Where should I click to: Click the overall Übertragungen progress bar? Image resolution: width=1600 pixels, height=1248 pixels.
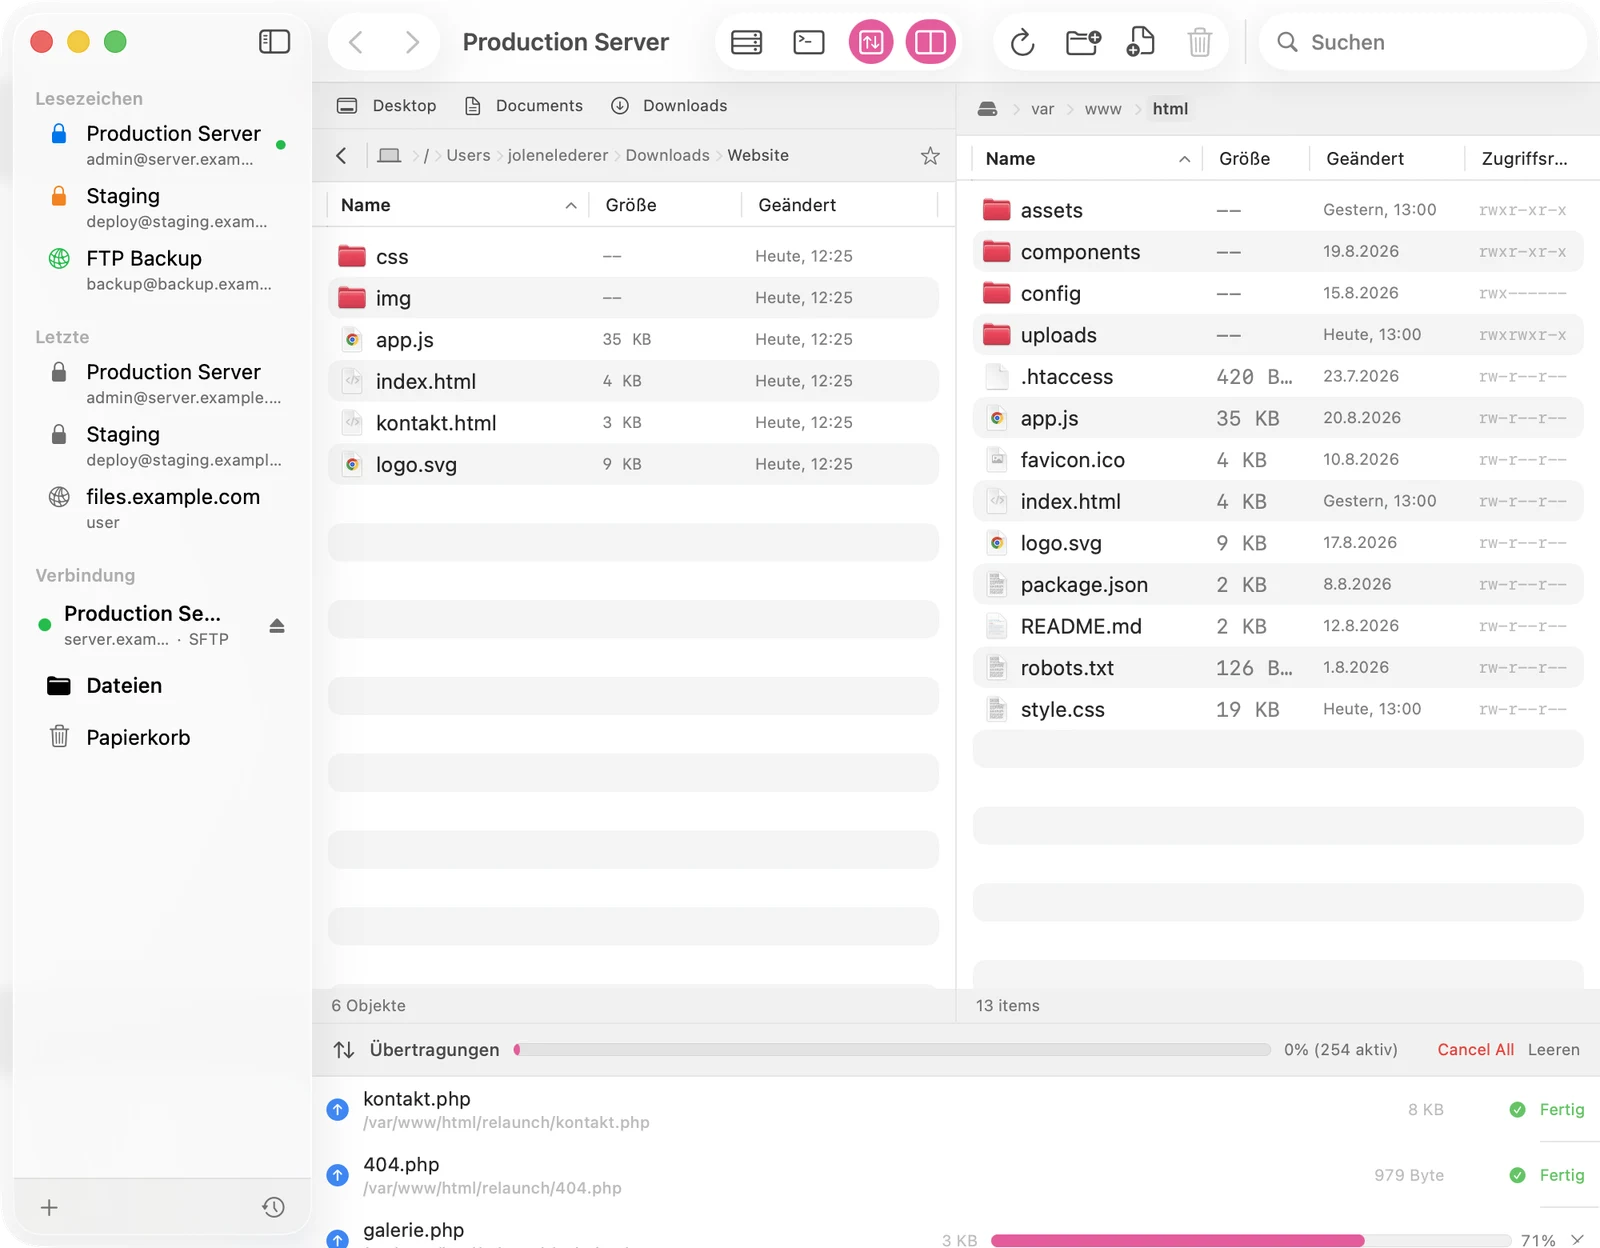tap(892, 1050)
